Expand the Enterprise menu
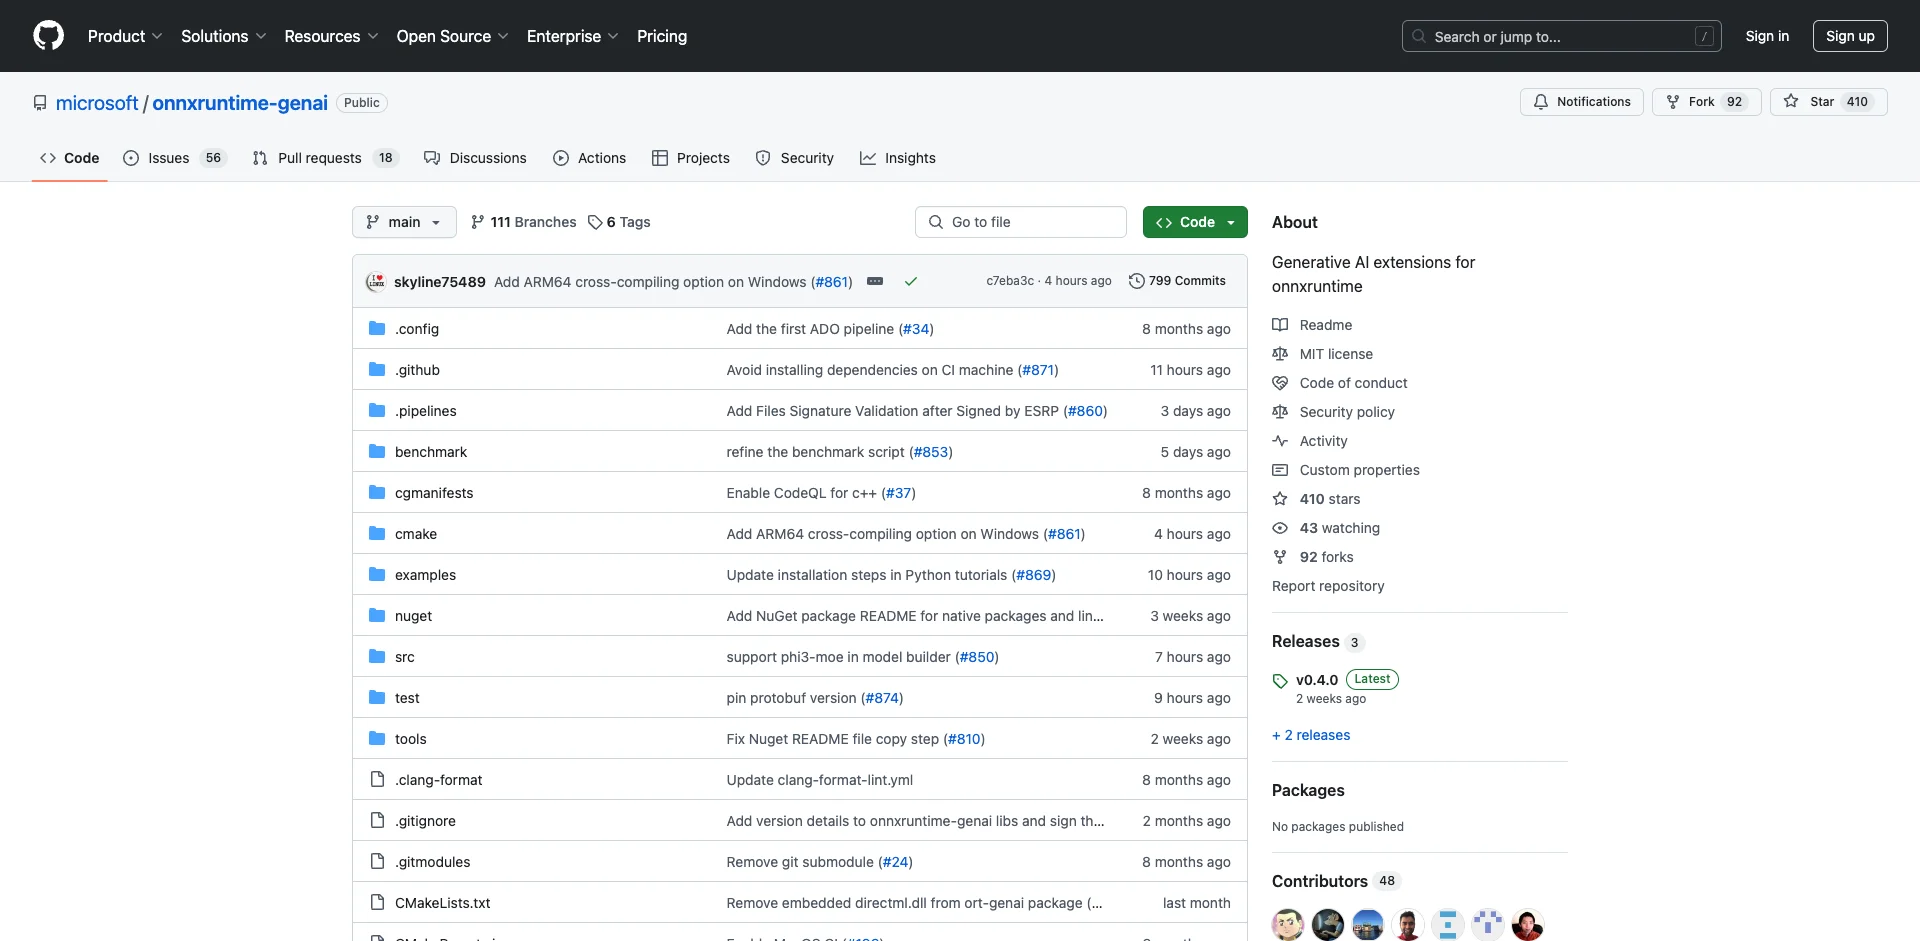 [572, 36]
